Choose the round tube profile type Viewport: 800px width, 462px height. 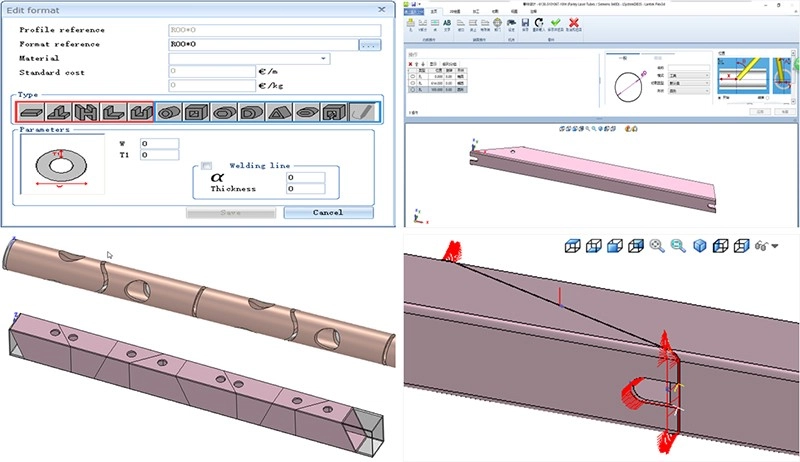coord(171,110)
